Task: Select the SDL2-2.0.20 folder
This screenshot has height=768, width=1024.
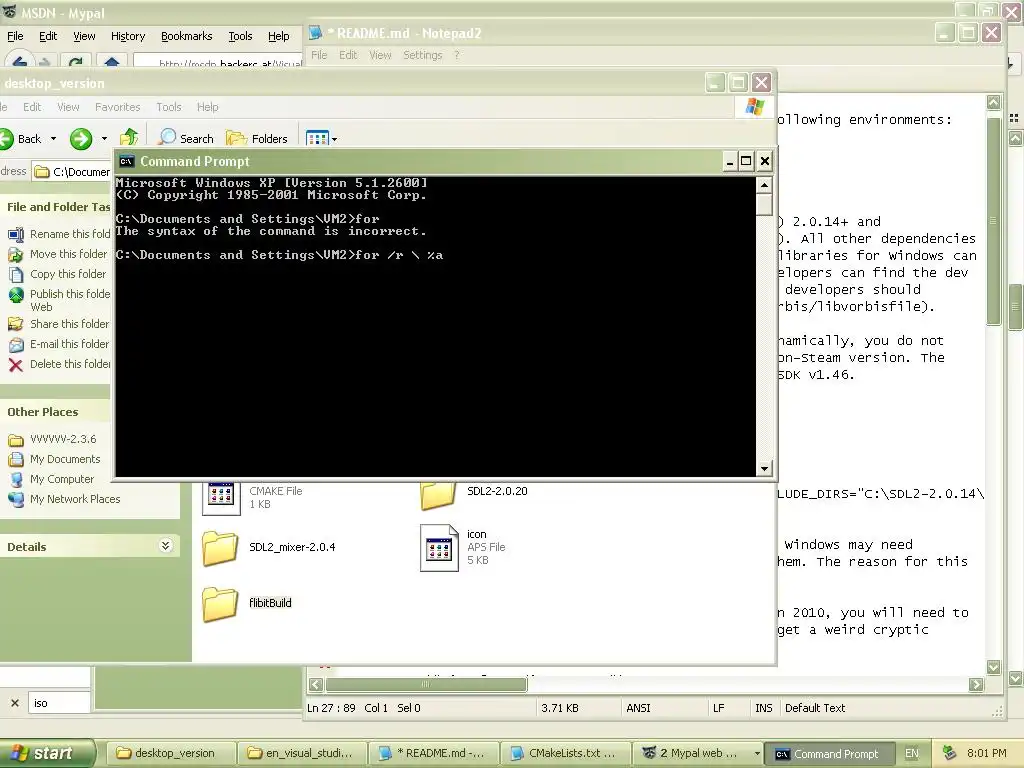Action: tap(438, 496)
